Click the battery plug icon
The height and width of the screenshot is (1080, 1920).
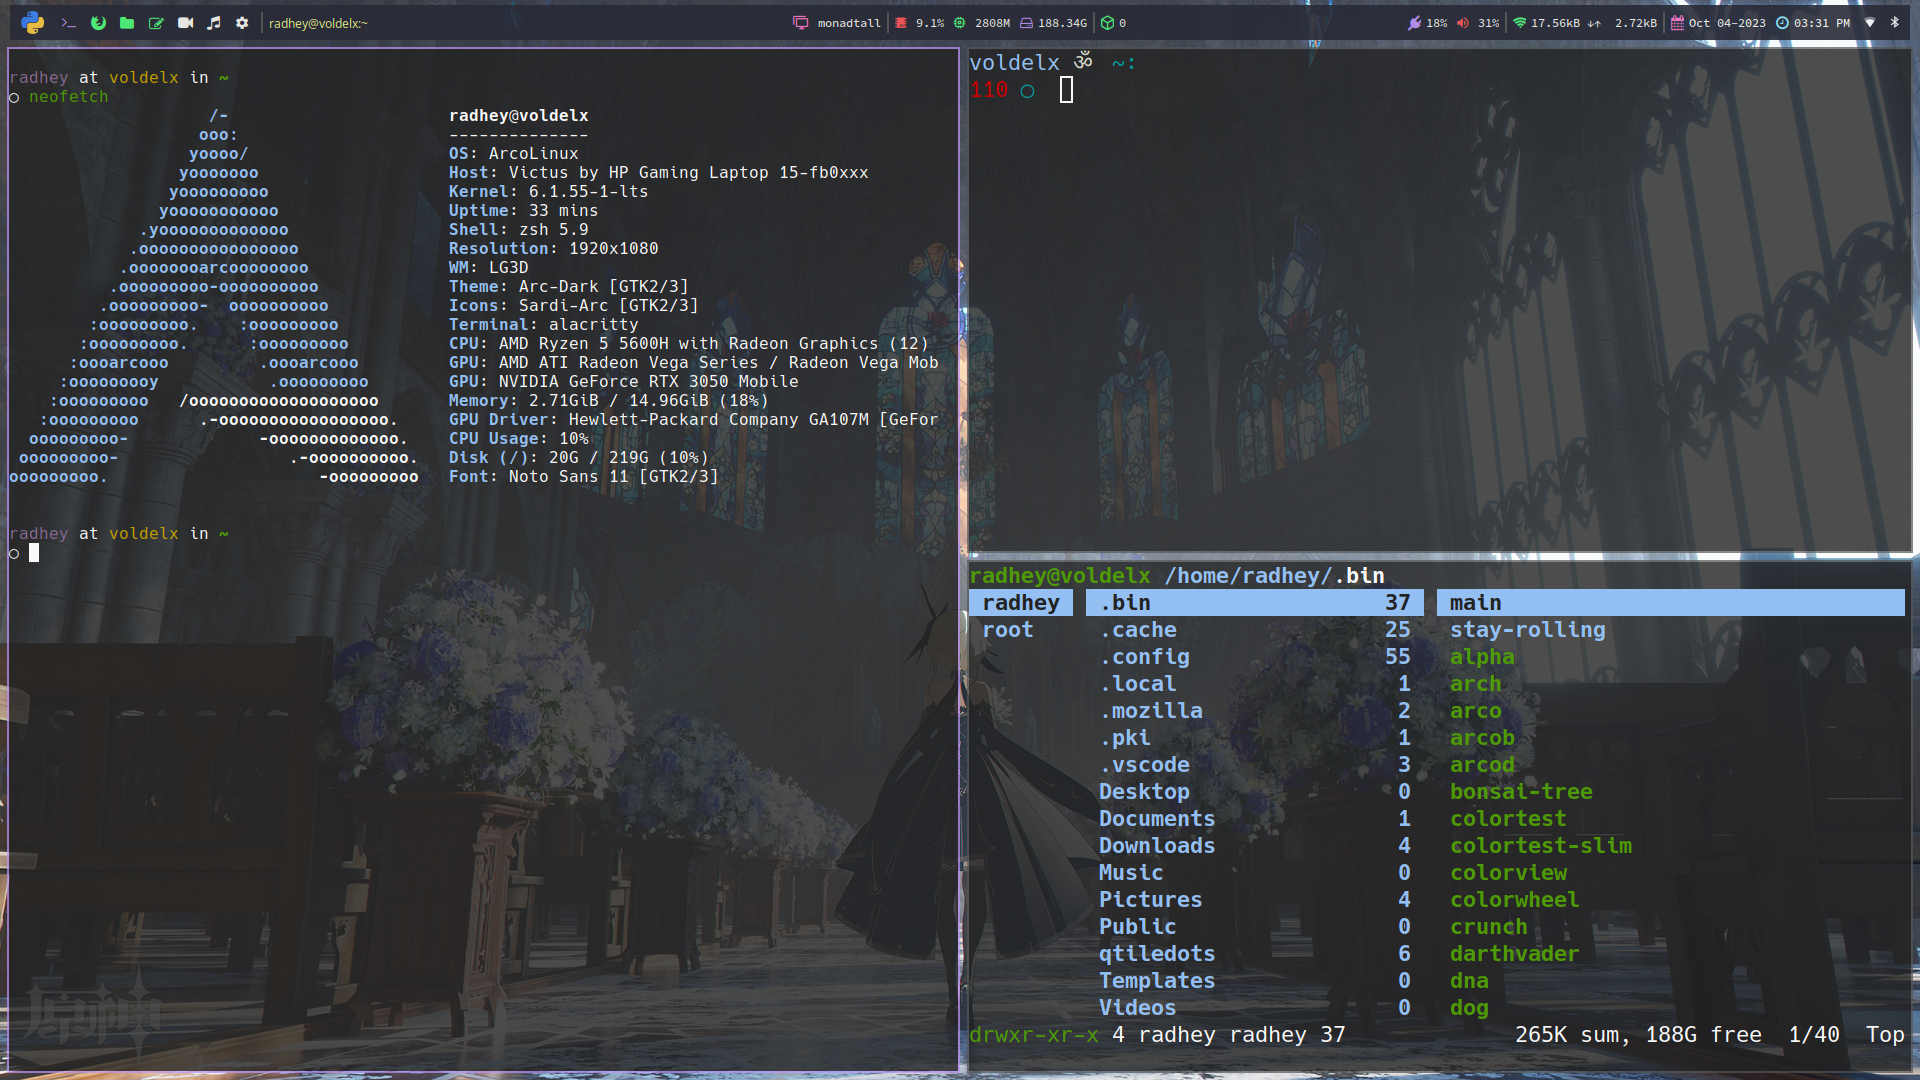click(x=1414, y=22)
